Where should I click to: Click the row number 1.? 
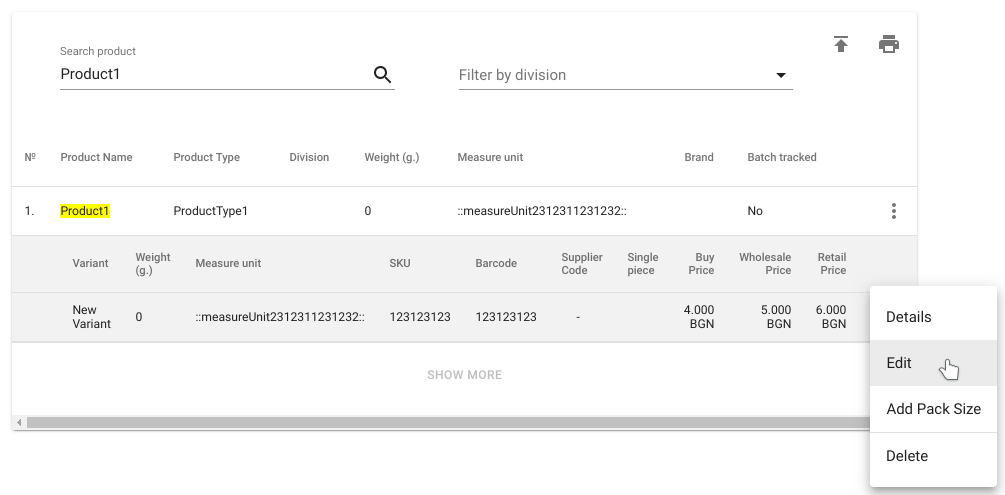[x=29, y=211]
